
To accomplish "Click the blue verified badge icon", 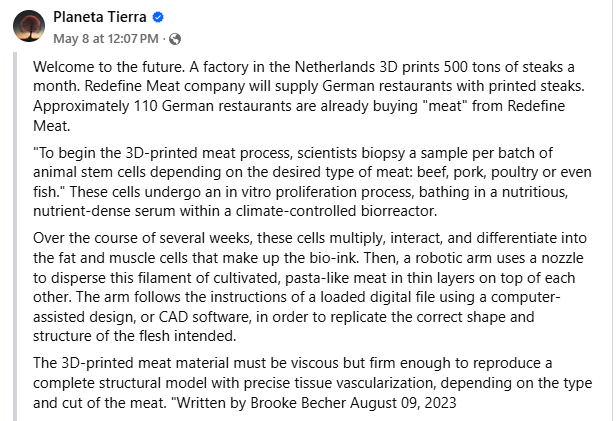I will point(158,17).
